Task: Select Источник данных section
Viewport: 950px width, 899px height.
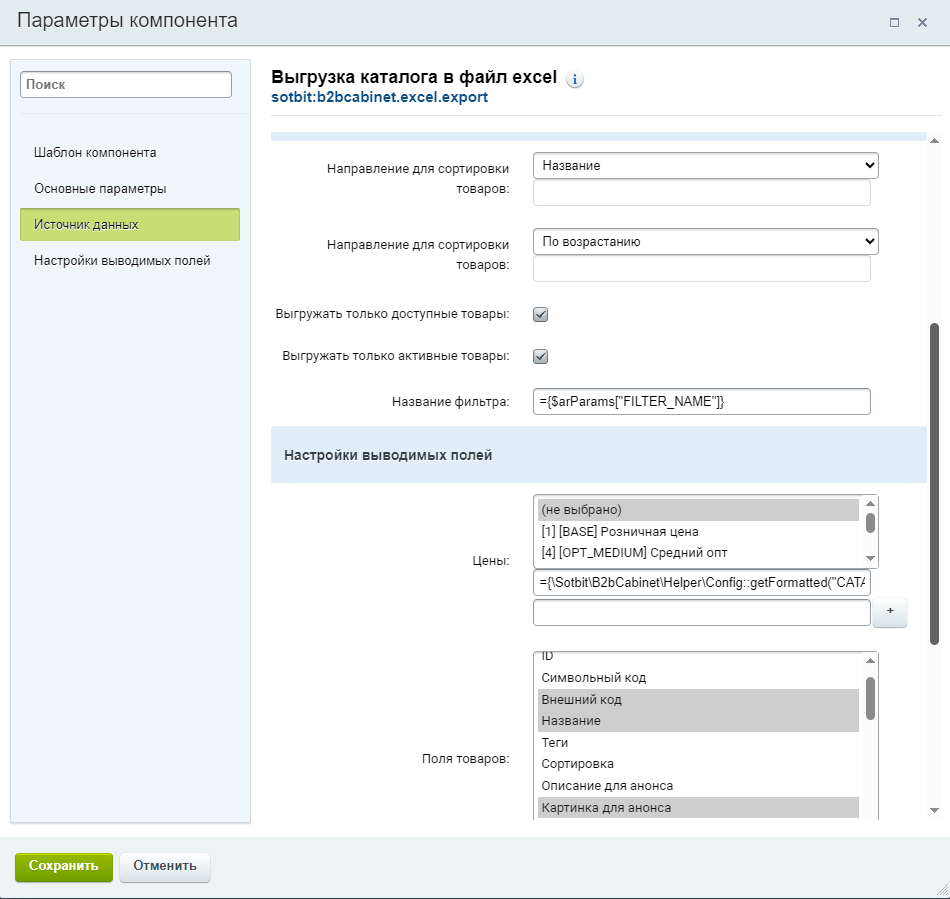Action: (x=130, y=224)
